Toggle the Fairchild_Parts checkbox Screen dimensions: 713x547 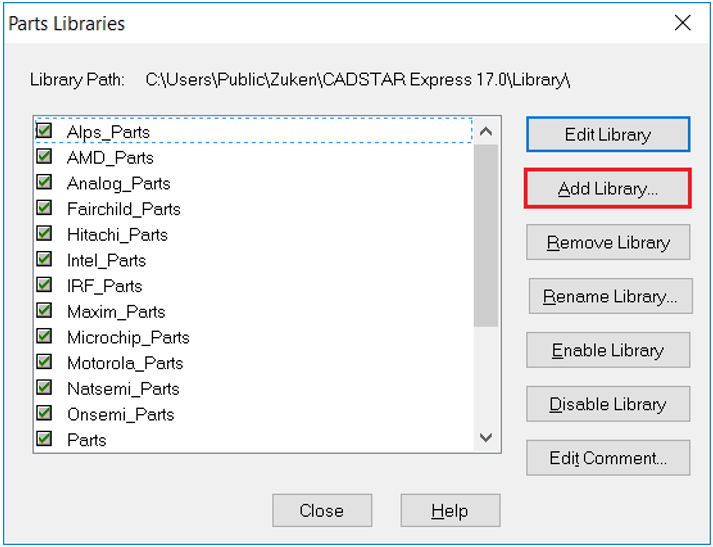44,208
